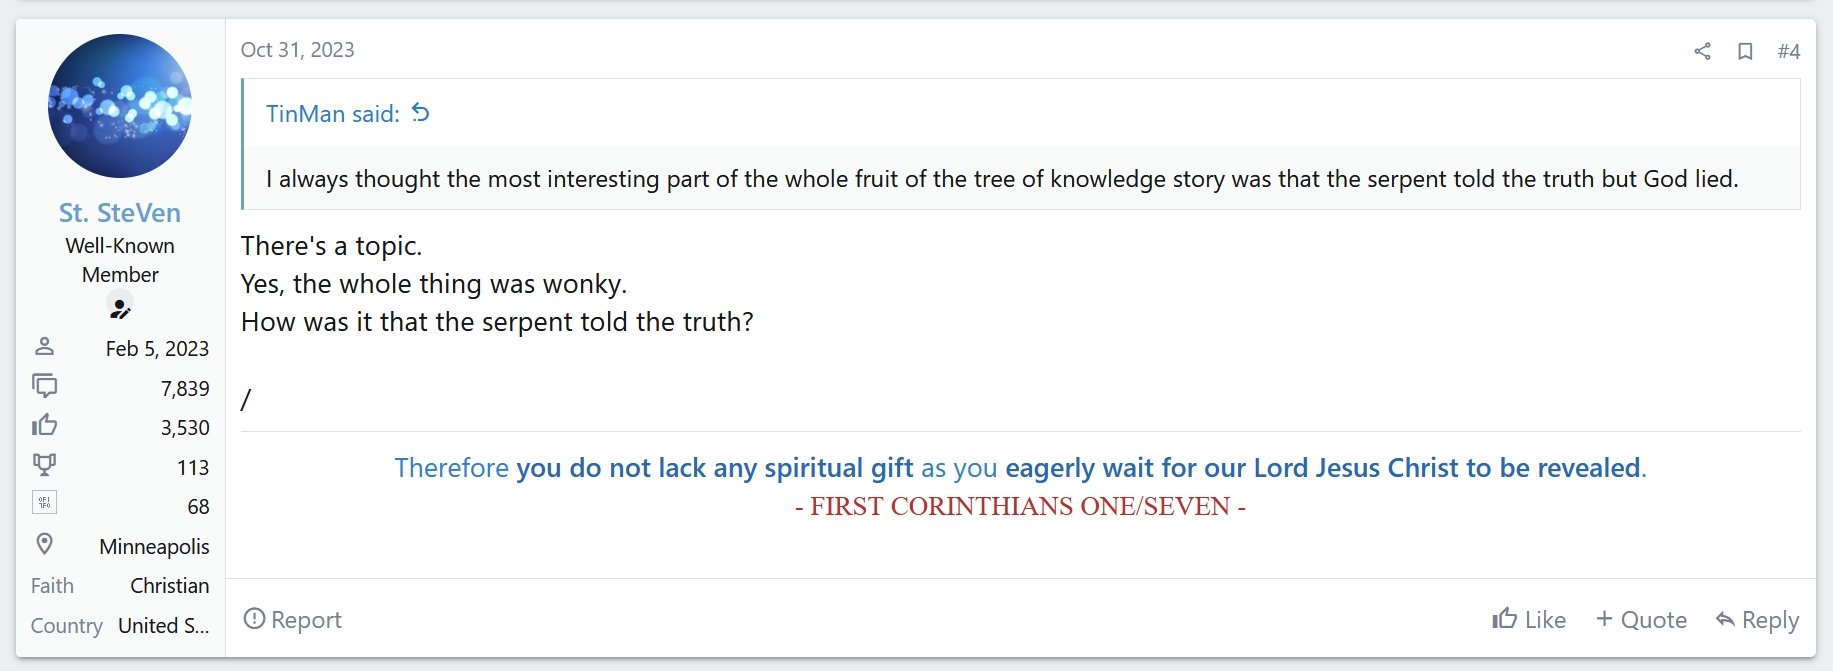
Task: Add post to multi-quote with + Quote
Action: point(1641,620)
